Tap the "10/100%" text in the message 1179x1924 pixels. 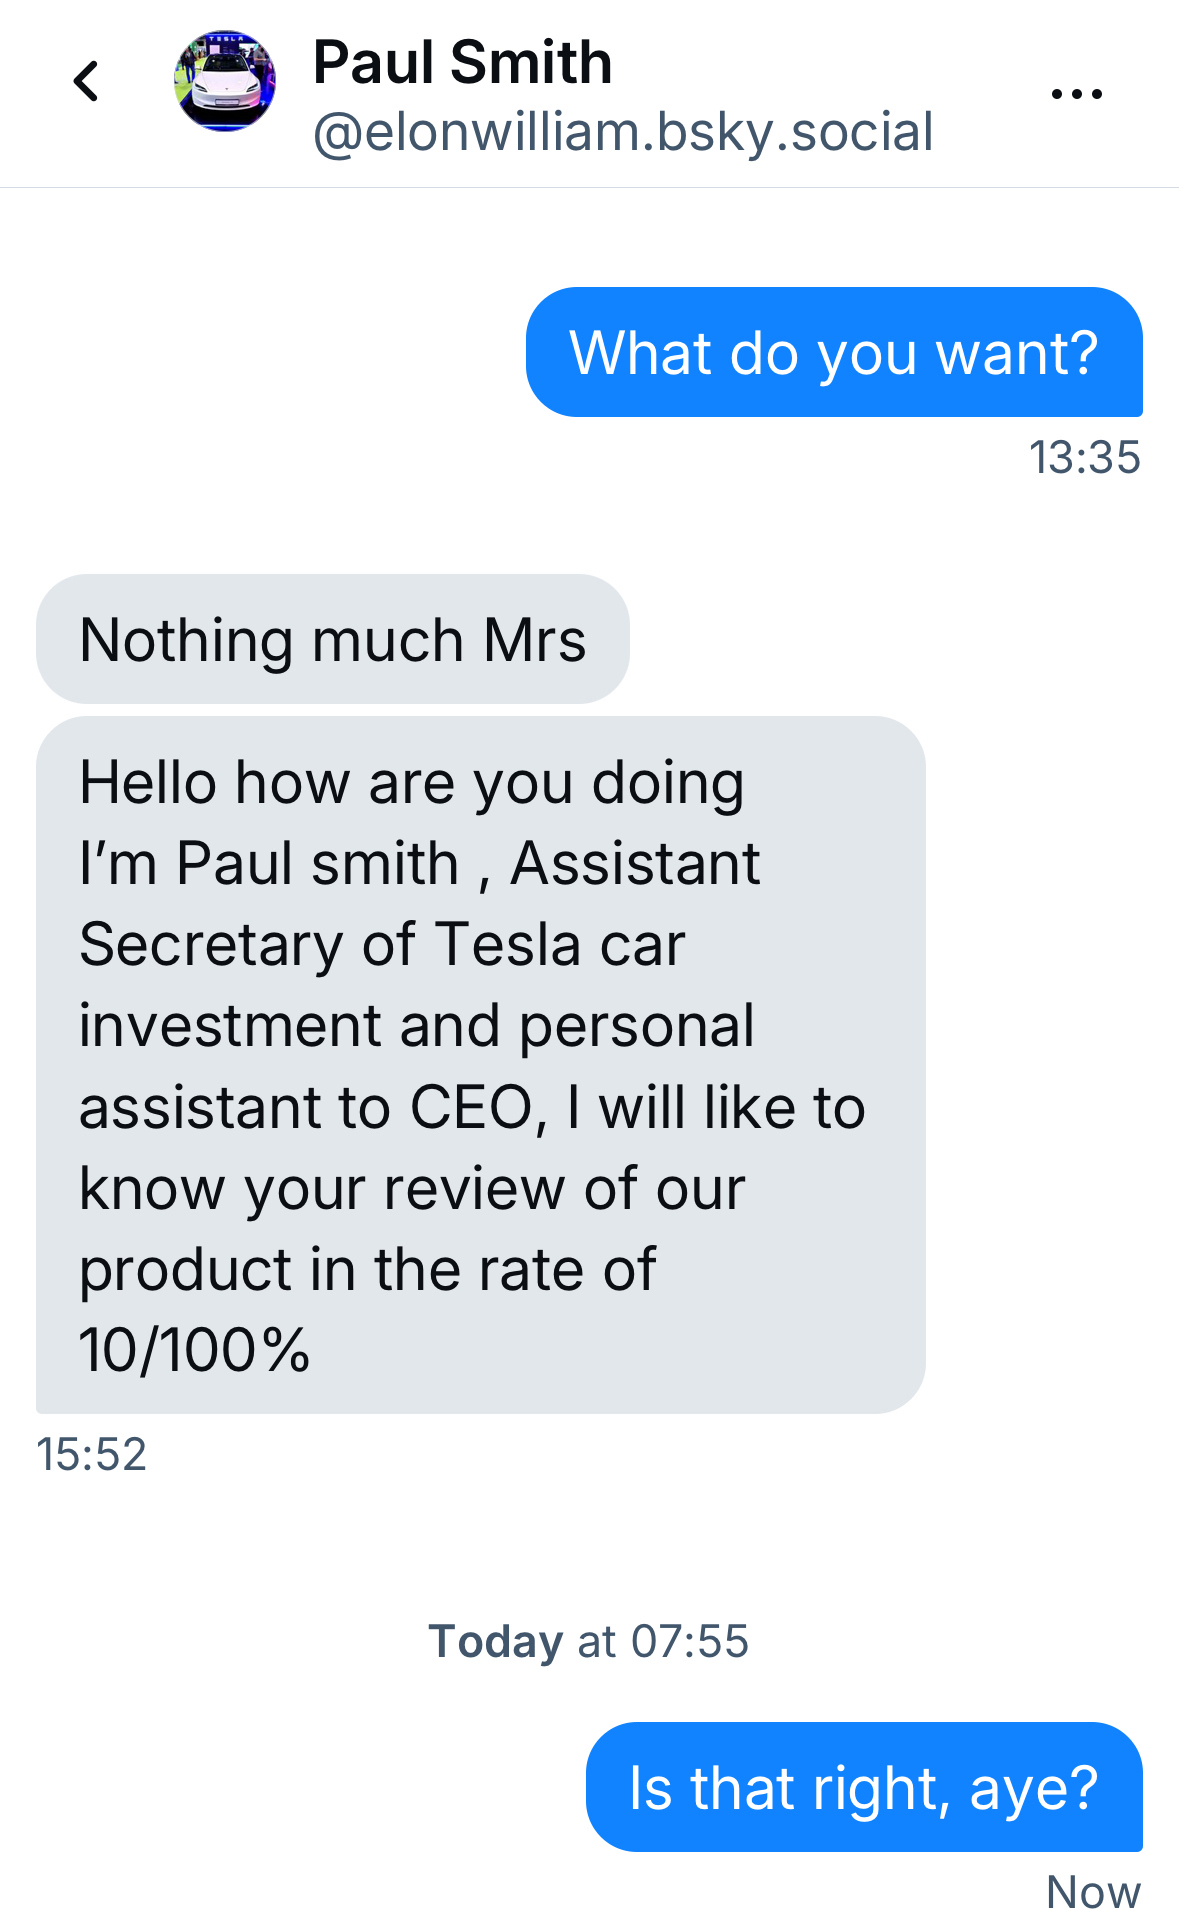(195, 1350)
